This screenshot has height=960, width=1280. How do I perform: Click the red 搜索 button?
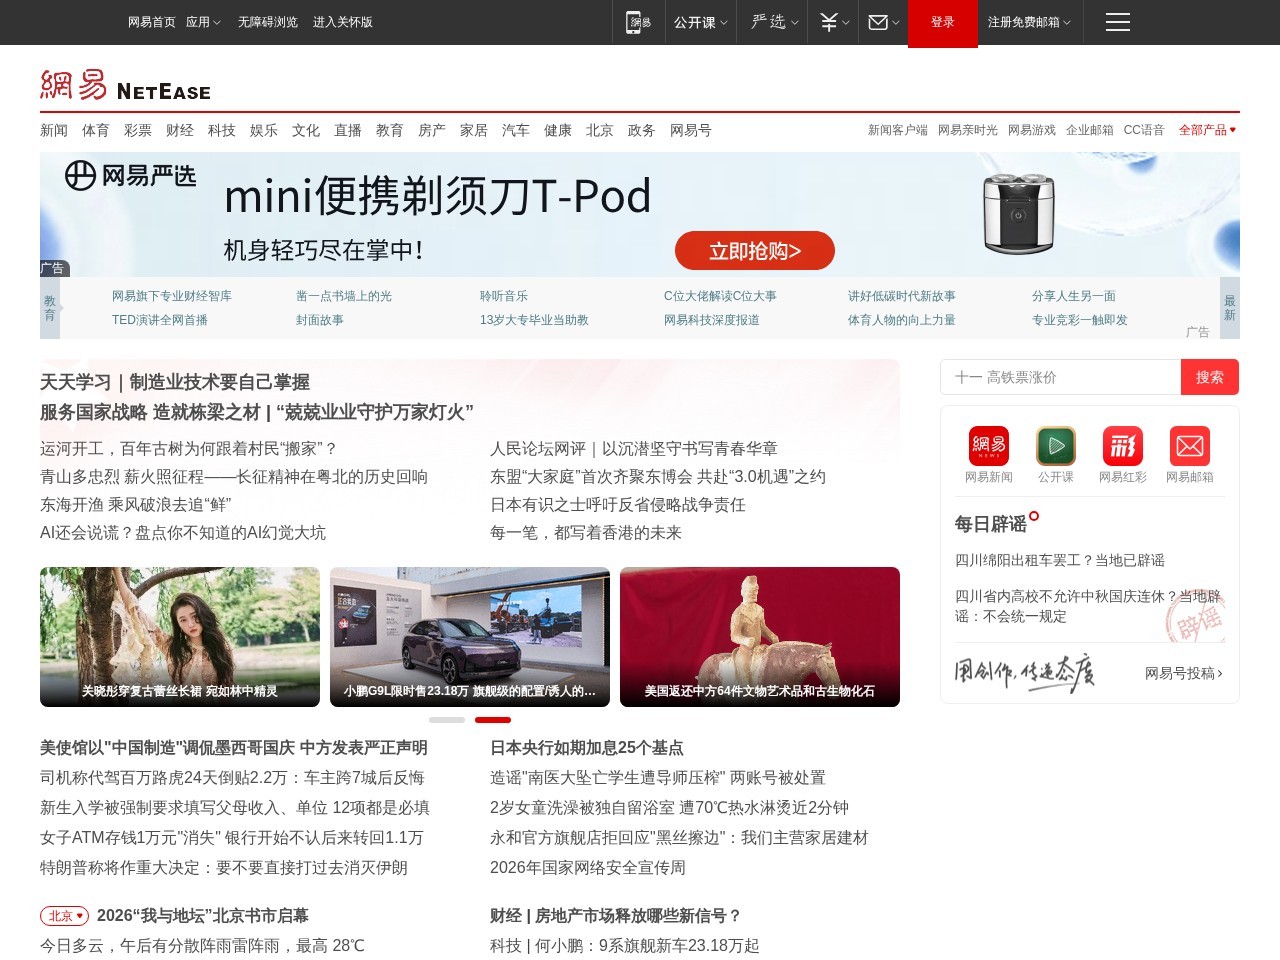[x=1210, y=377]
